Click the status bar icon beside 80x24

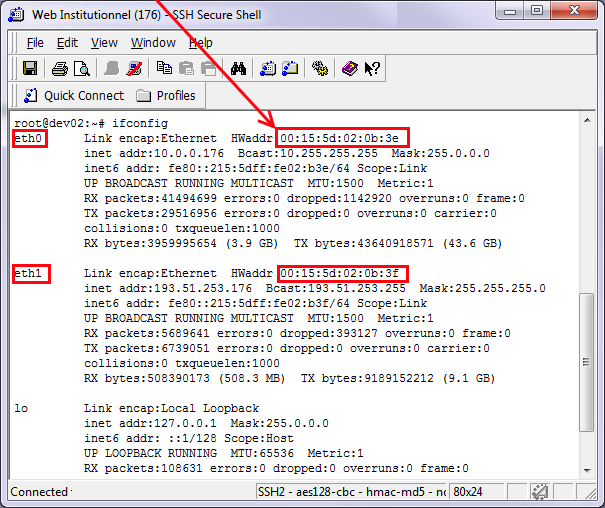pos(539,492)
